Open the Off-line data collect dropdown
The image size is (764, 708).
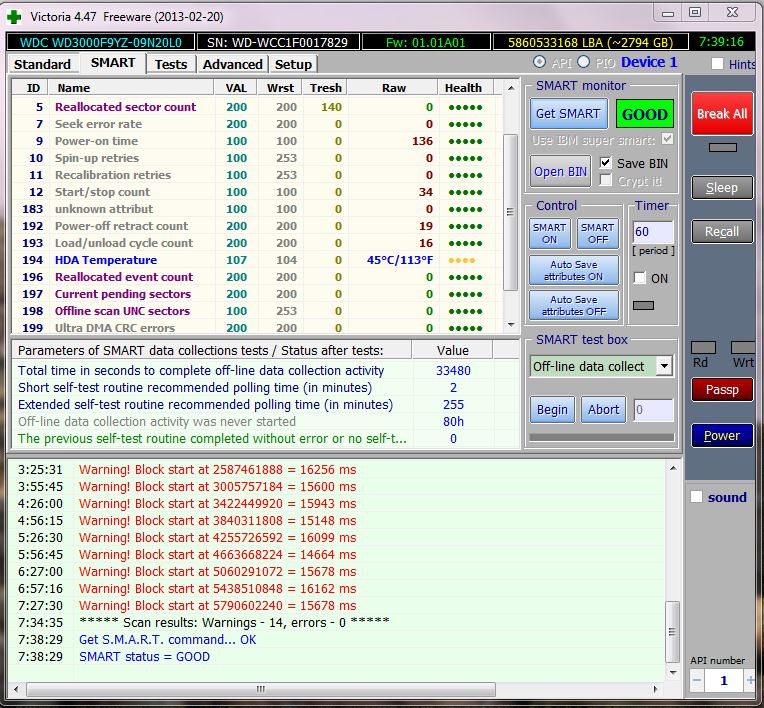(664, 366)
